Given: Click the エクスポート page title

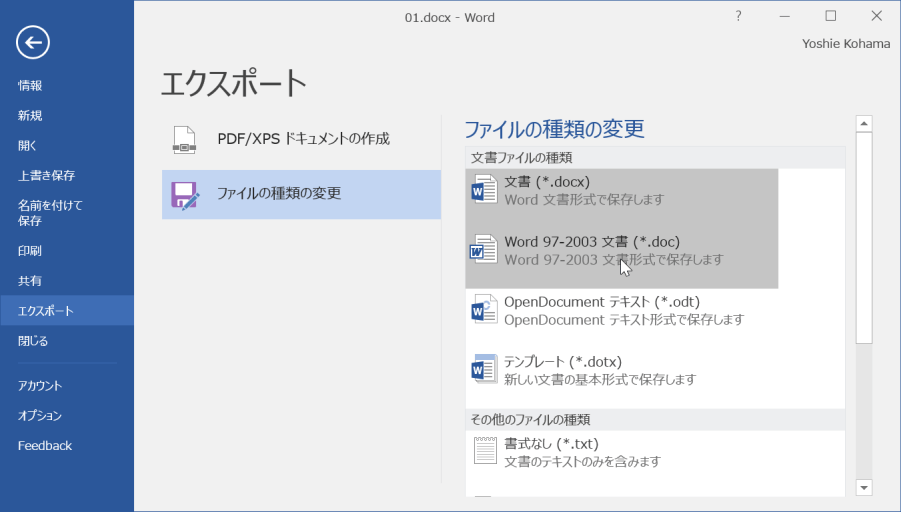Looking at the screenshot, I should (x=233, y=83).
